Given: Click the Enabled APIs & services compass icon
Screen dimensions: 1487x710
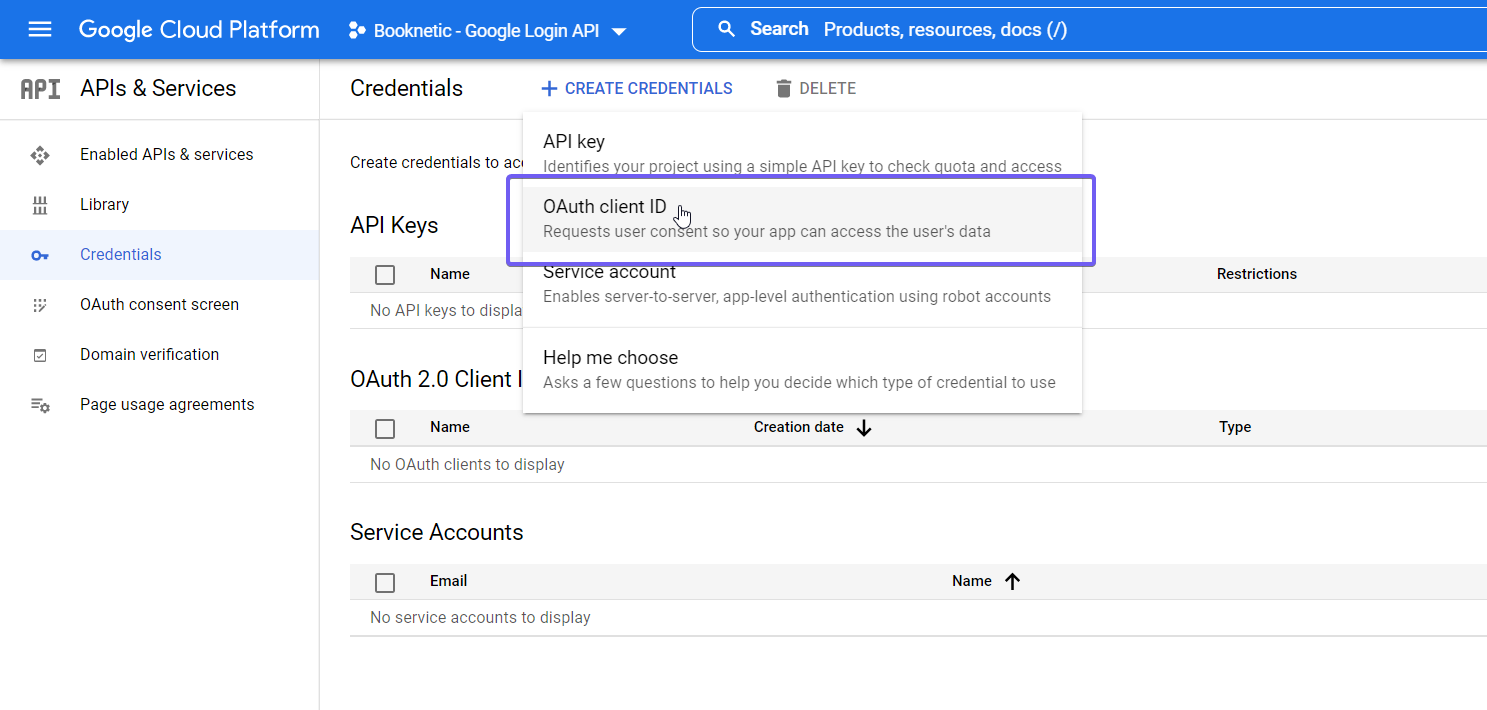Looking at the screenshot, I should pyautogui.click(x=40, y=154).
